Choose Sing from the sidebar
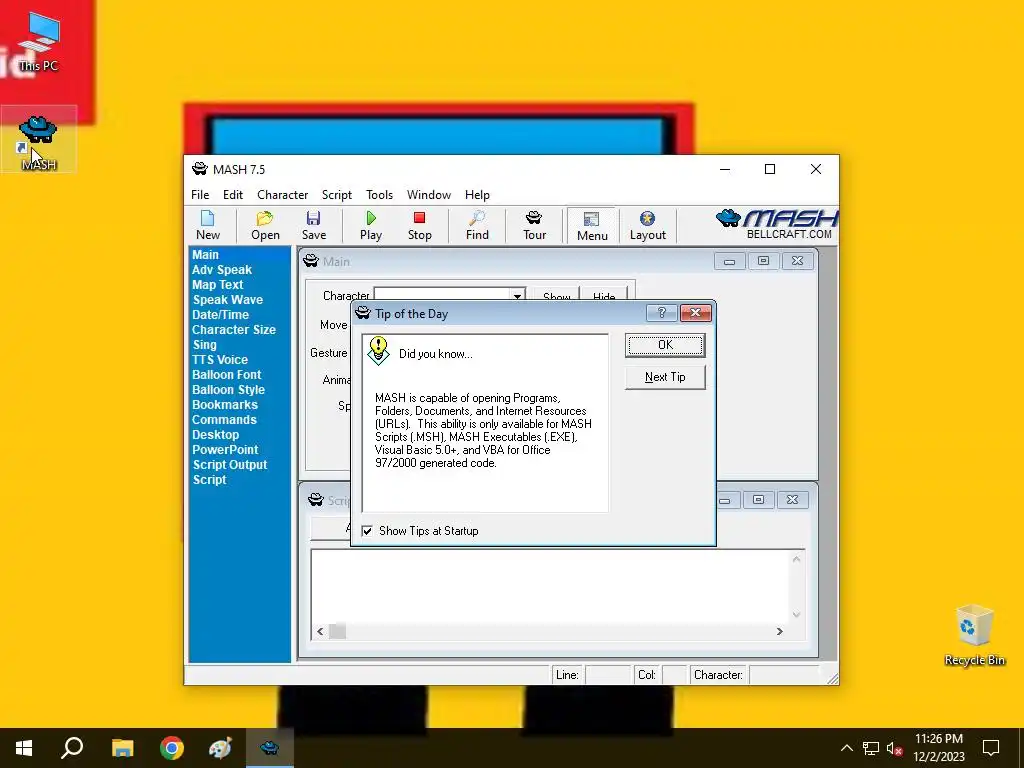1024x768 pixels. pyautogui.click(x=204, y=345)
